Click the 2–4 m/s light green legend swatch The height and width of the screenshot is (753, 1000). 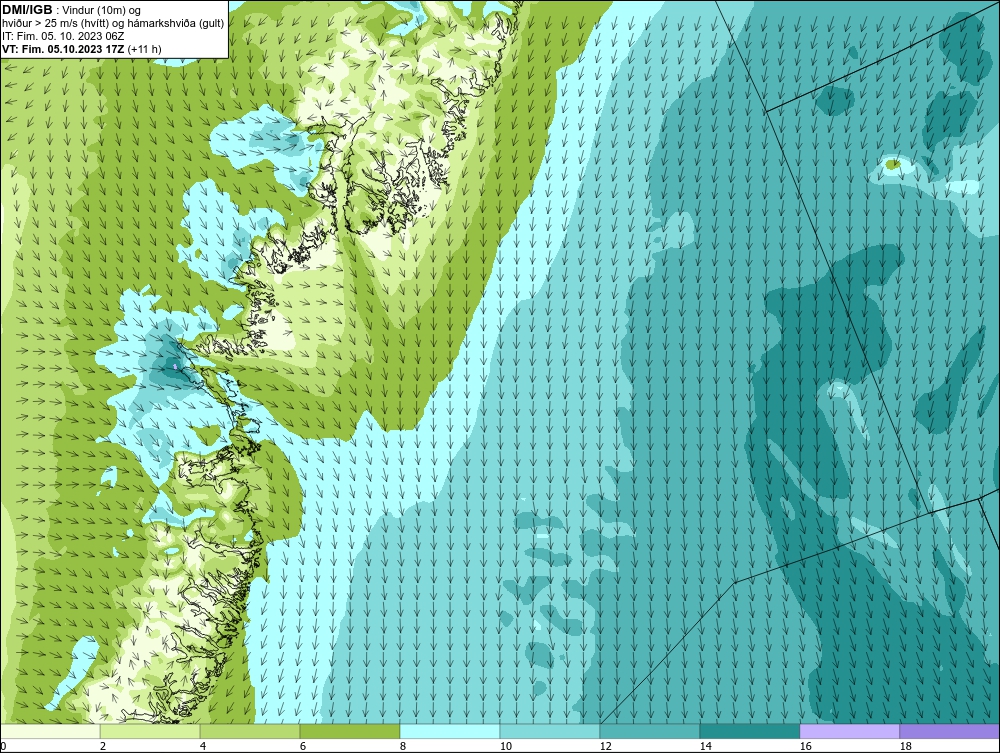point(150,731)
